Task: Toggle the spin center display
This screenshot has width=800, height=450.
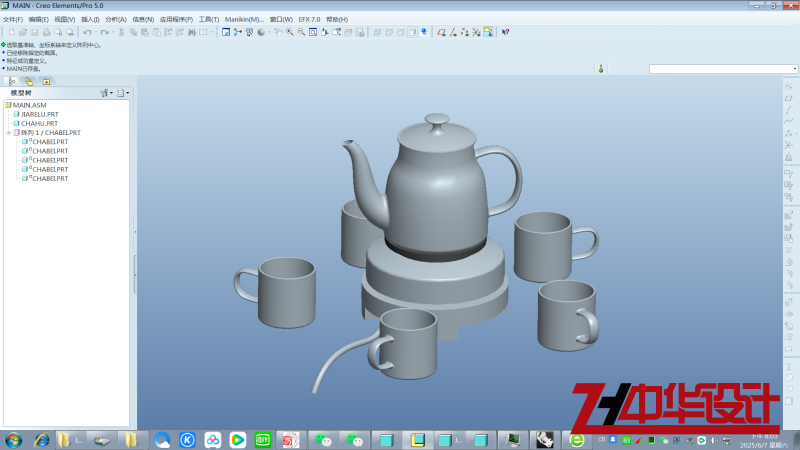Action: pos(238,32)
